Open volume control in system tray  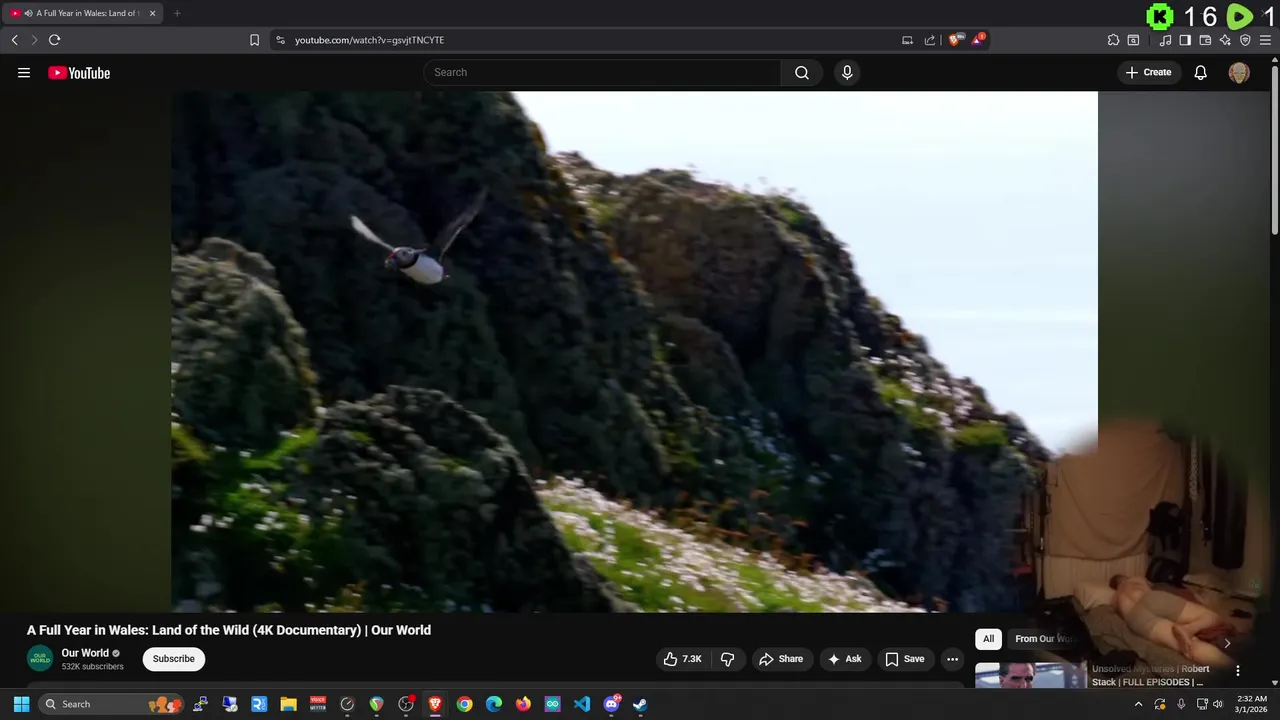(x=1217, y=704)
